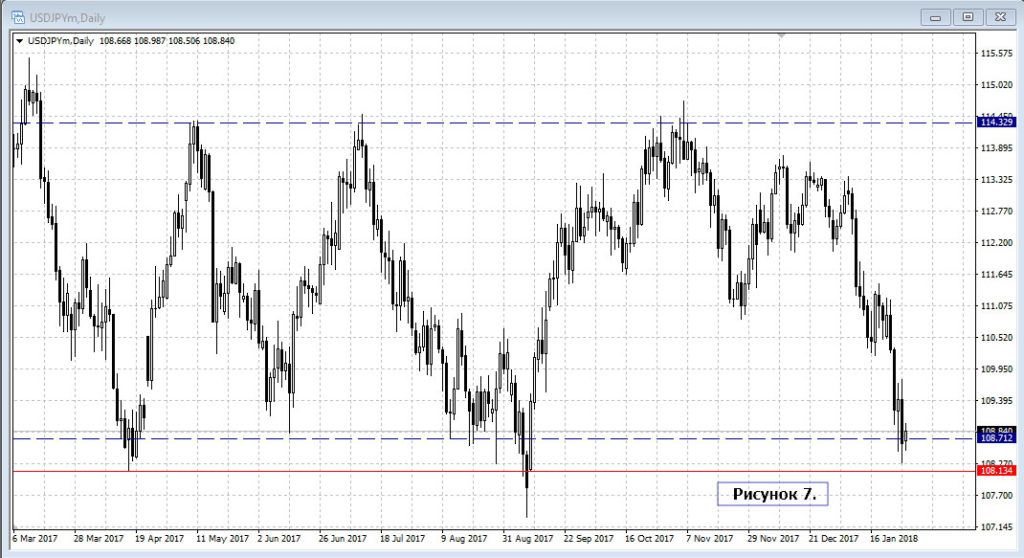Image resolution: width=1024 pixels, height=558 pixels.
Task: Click the '16 Jan 2018' date on time axis
Action: [895, 536]
